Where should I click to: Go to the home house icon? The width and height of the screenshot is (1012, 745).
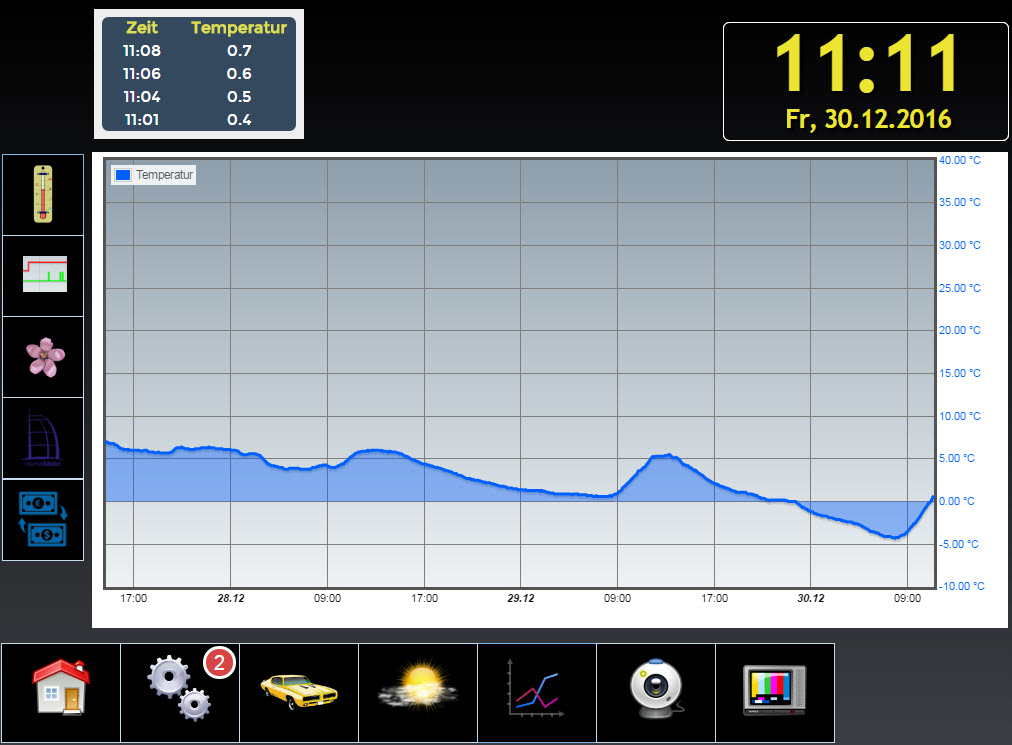(61, 686)
